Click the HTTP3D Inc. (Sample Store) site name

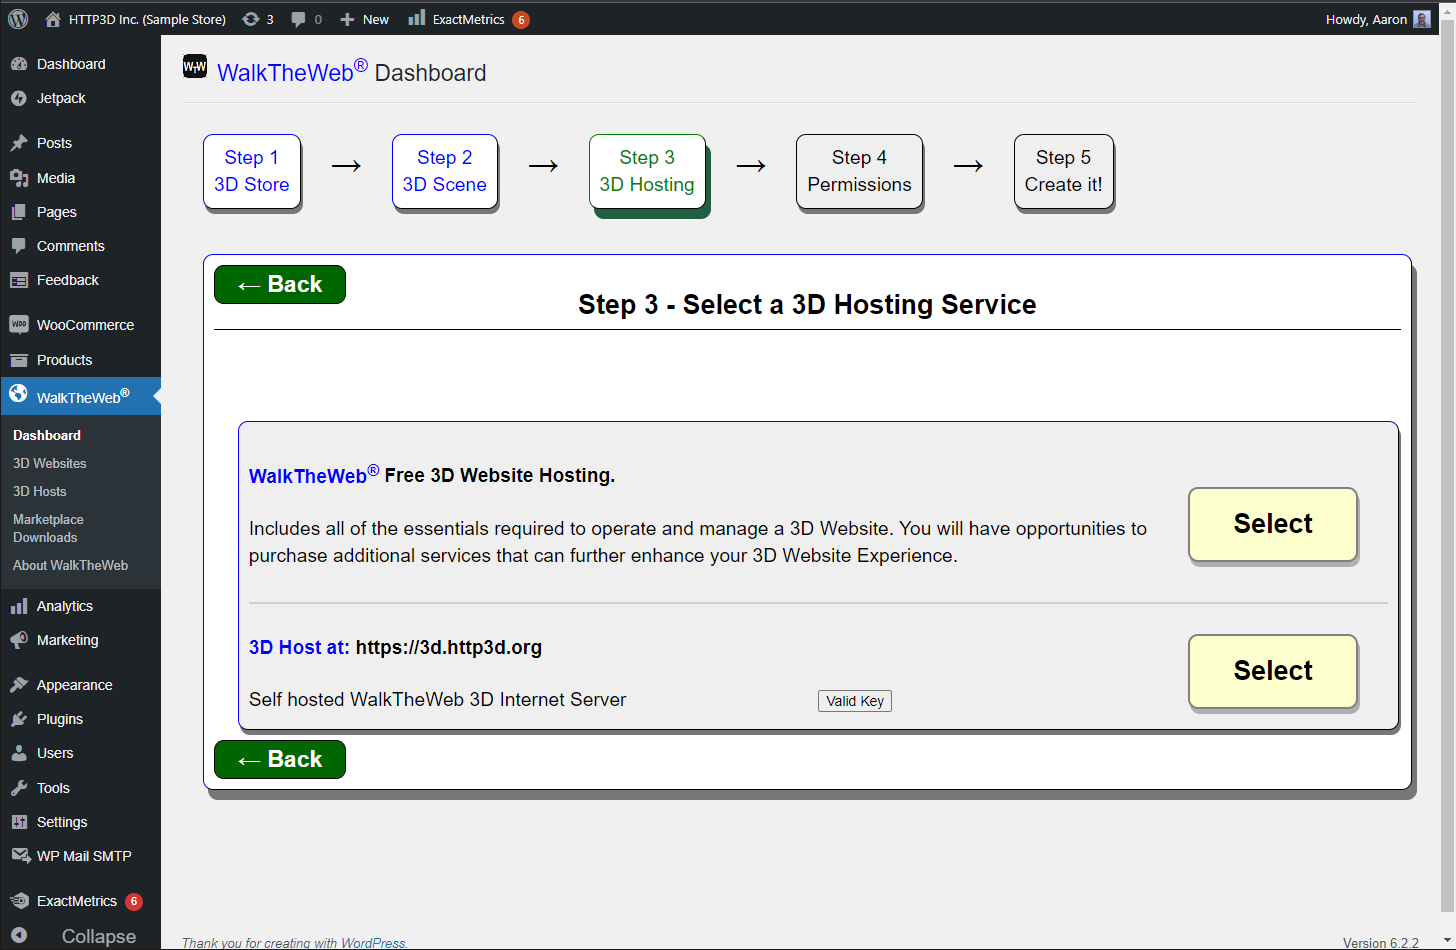pyautogui.click(x=147, y=19)
